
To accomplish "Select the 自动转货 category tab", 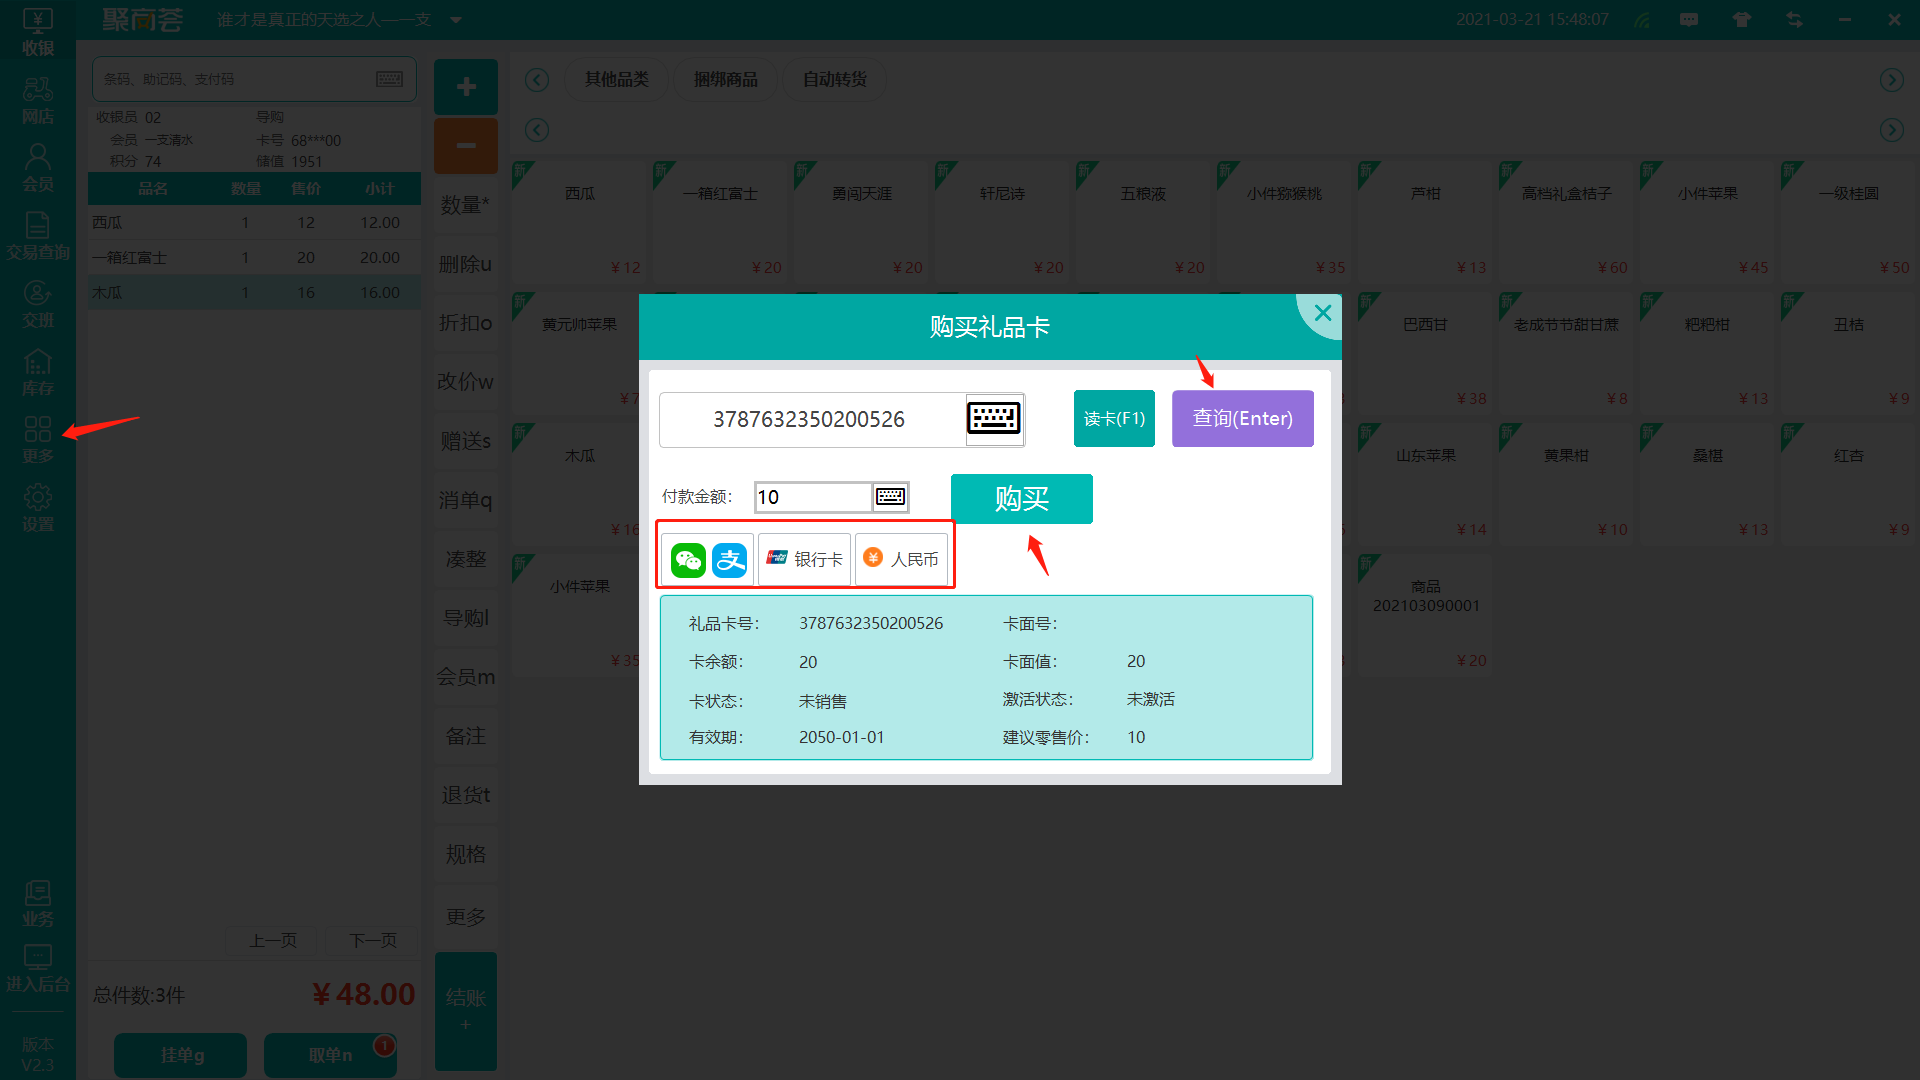I will [835, 79].
